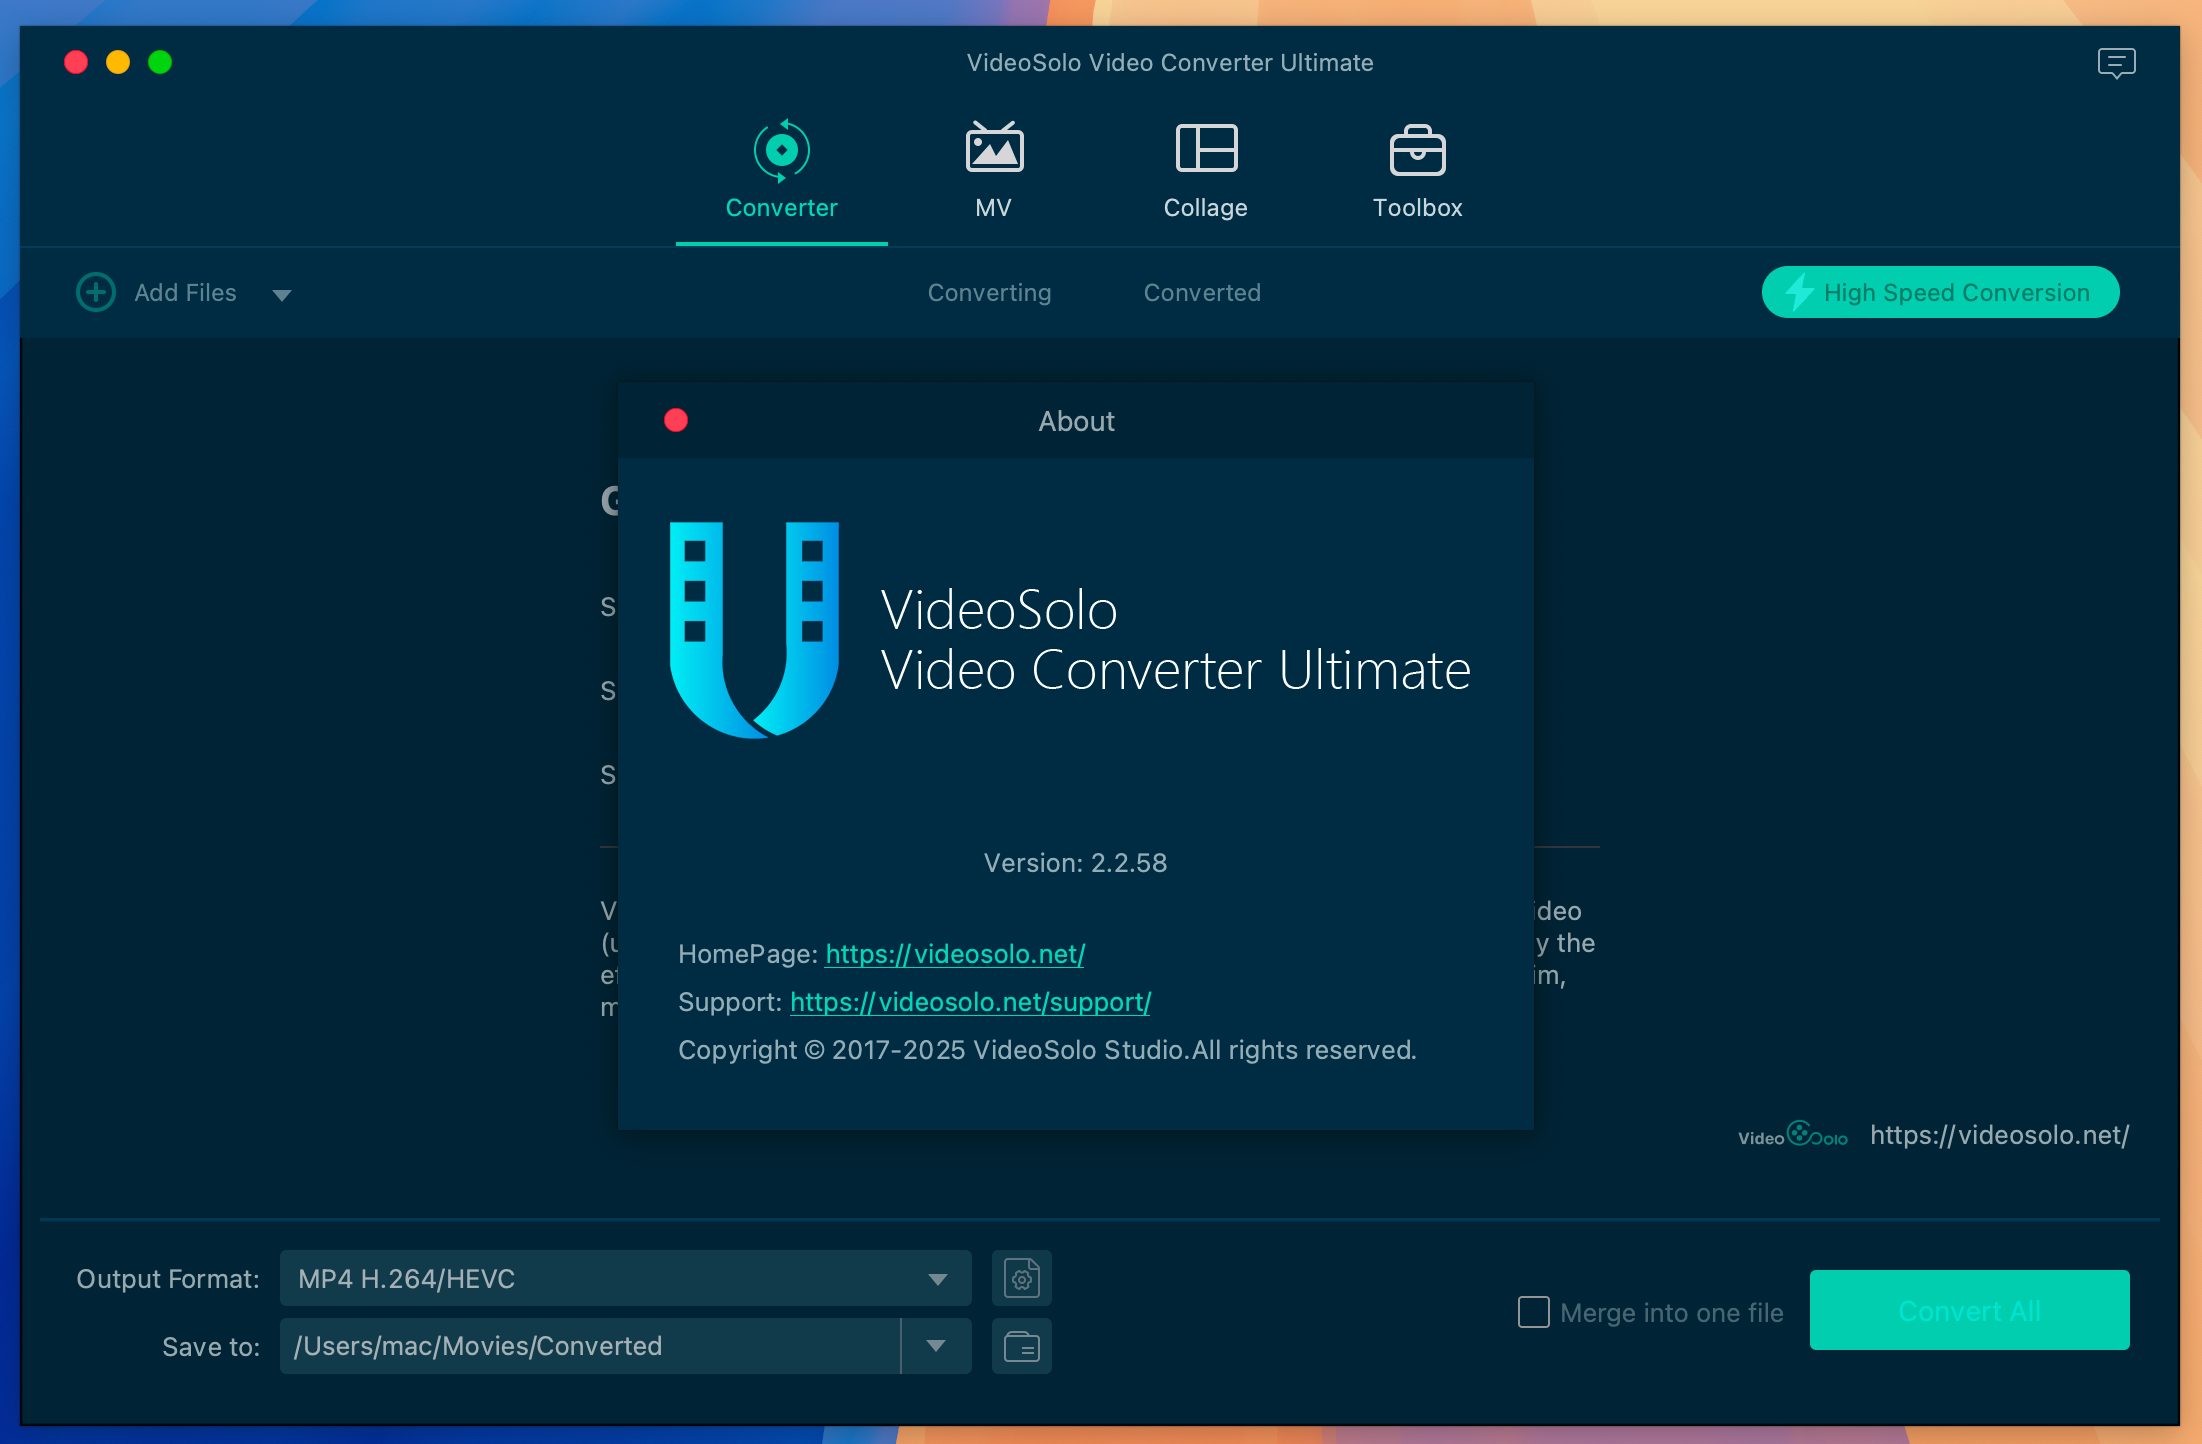
Task: Open the Toolbox panel
Action: pyautogui.click(x=1416, y=170)
